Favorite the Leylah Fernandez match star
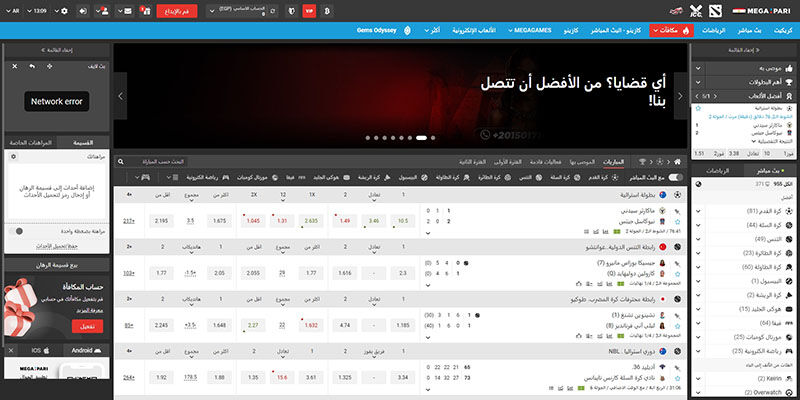Screen dimensions: 800x400 pos(678,326)
